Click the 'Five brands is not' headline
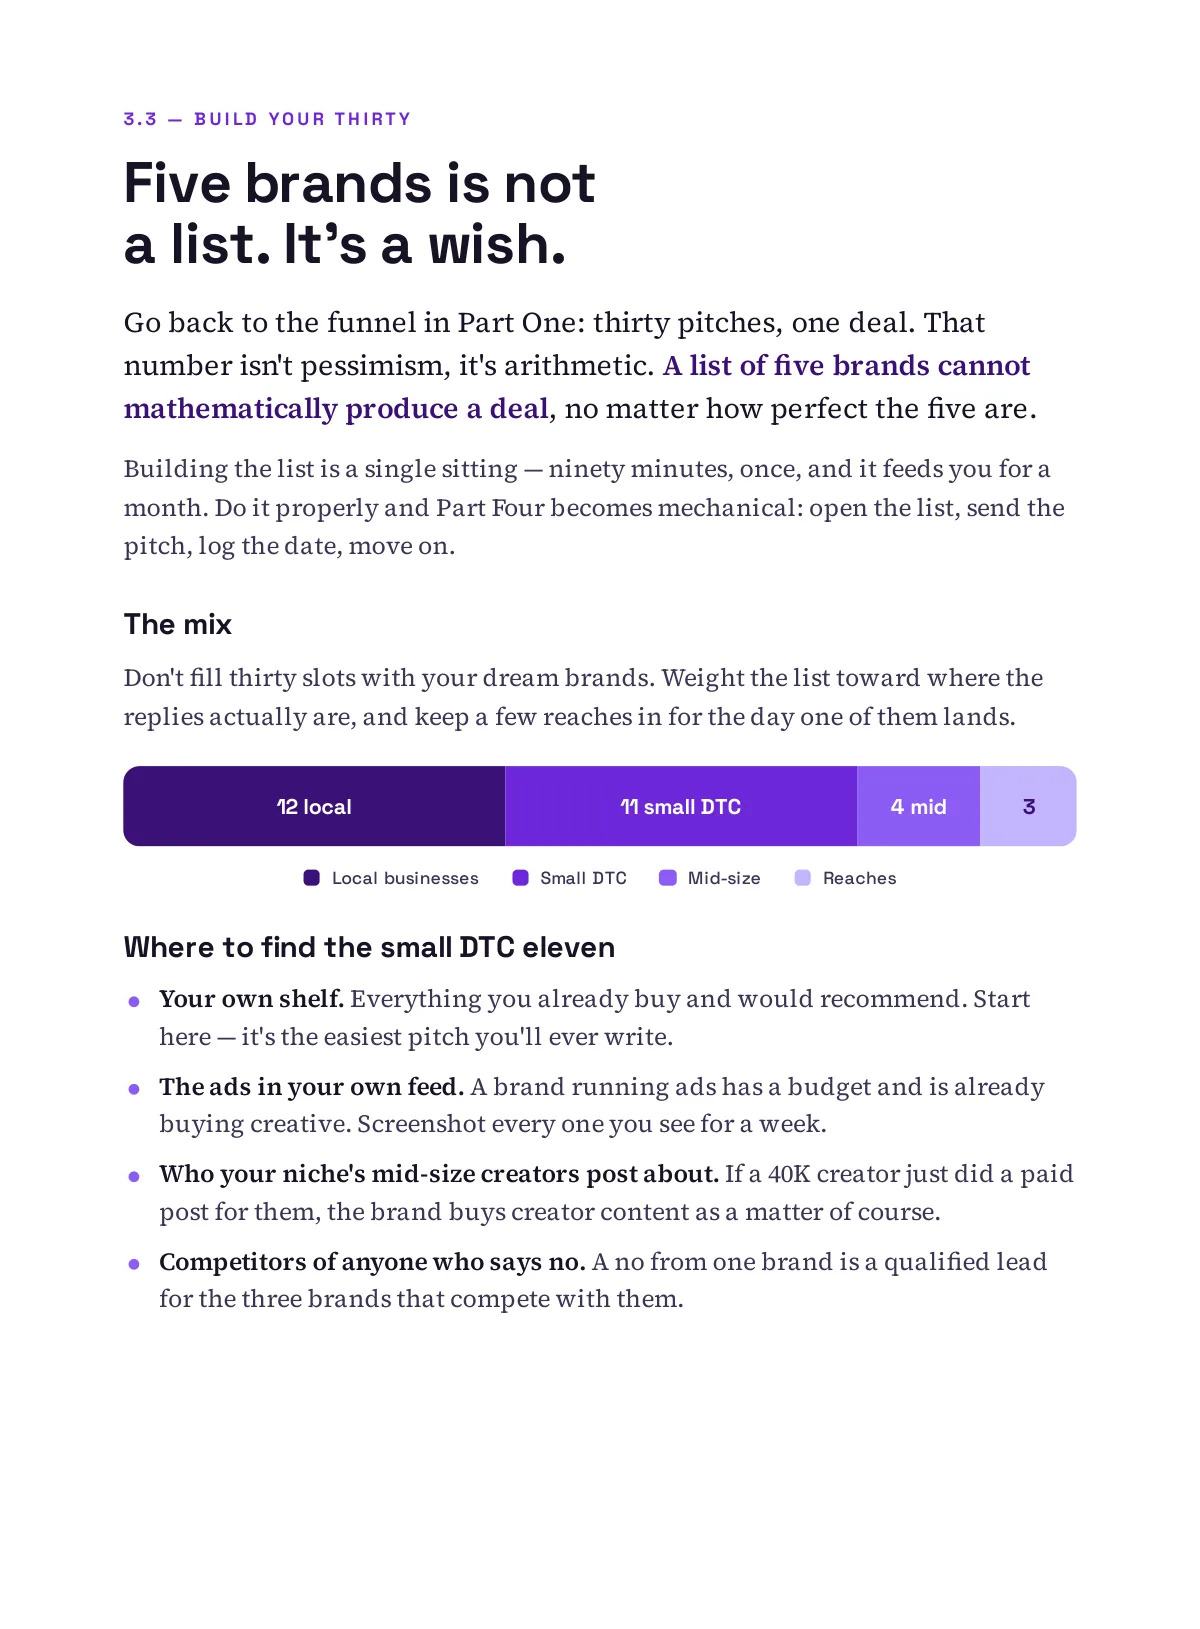Viewport: 1200px width, 1629px height. click(359, 184)
